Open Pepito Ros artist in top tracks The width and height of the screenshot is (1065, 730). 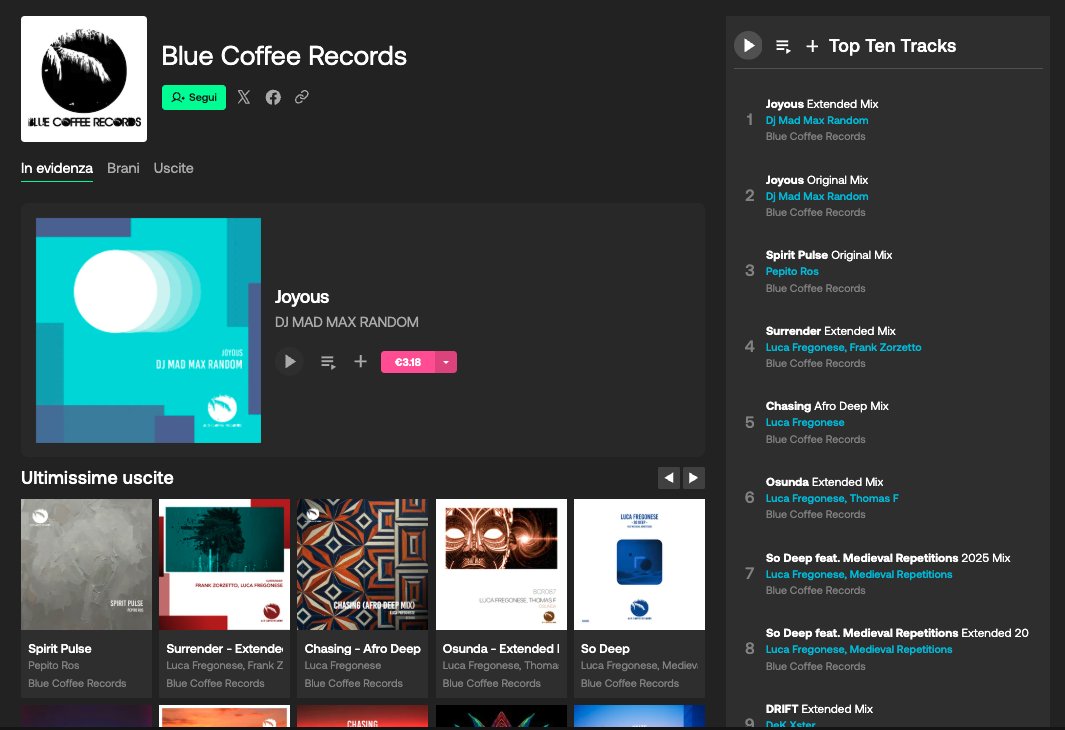792,272
